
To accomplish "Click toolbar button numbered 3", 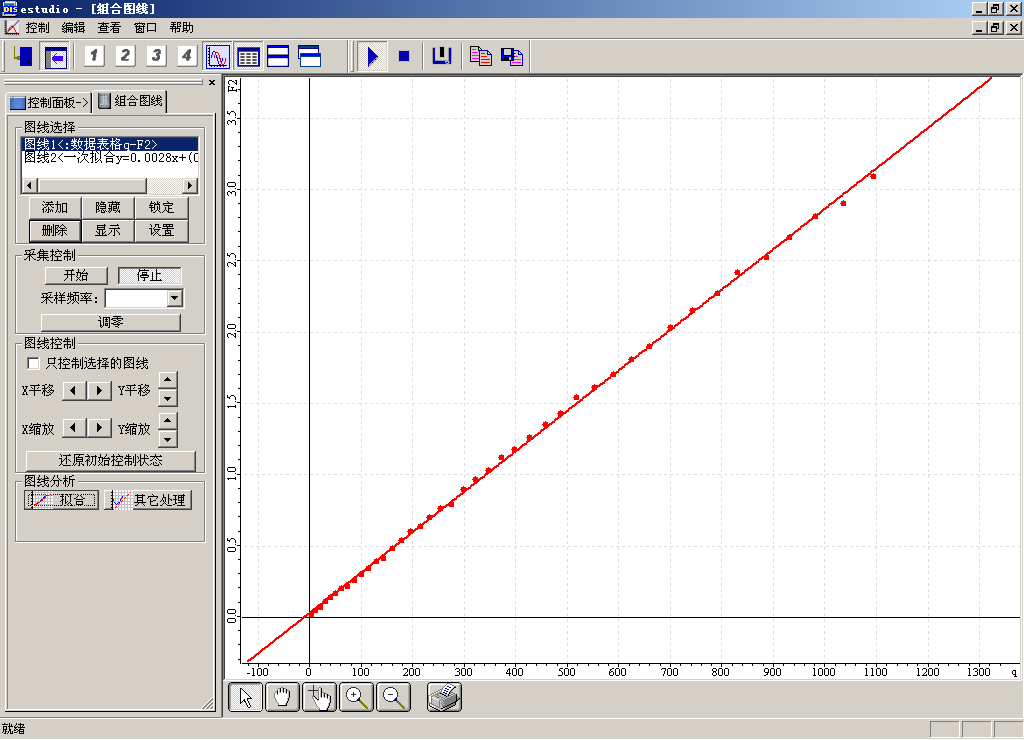I will tap(156, 56).
